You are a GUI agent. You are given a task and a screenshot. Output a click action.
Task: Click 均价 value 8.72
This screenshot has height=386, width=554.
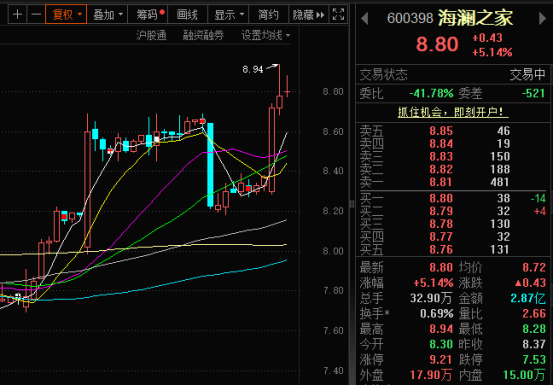(x=534, y=267)
